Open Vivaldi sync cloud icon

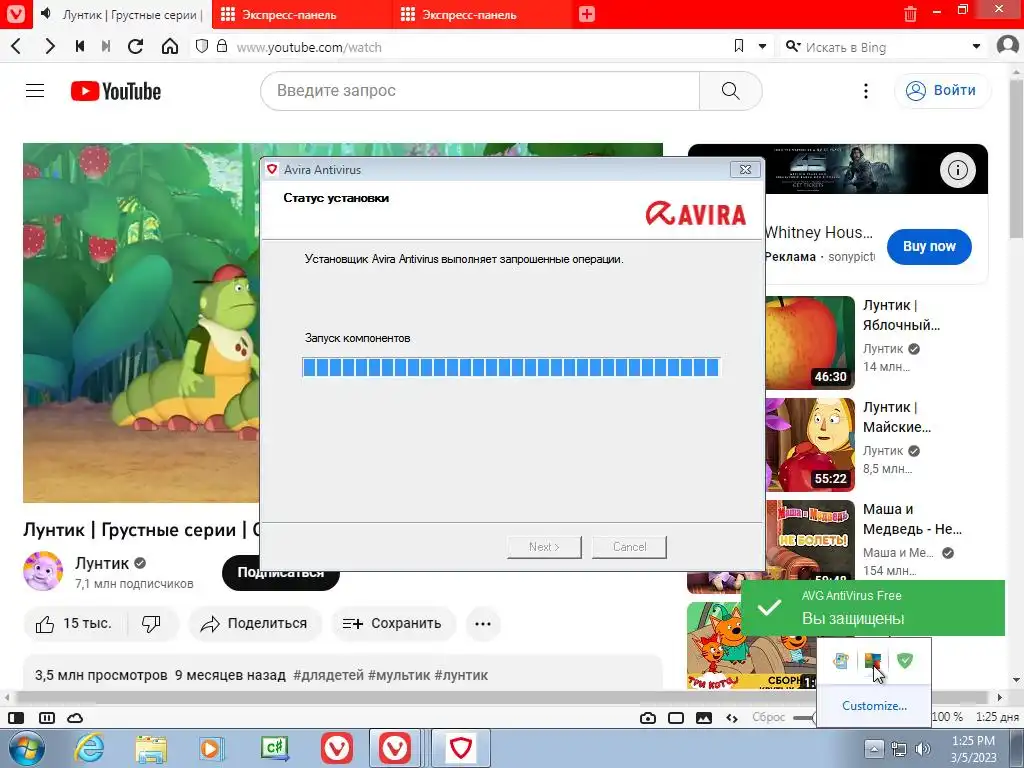click(75, 718)
